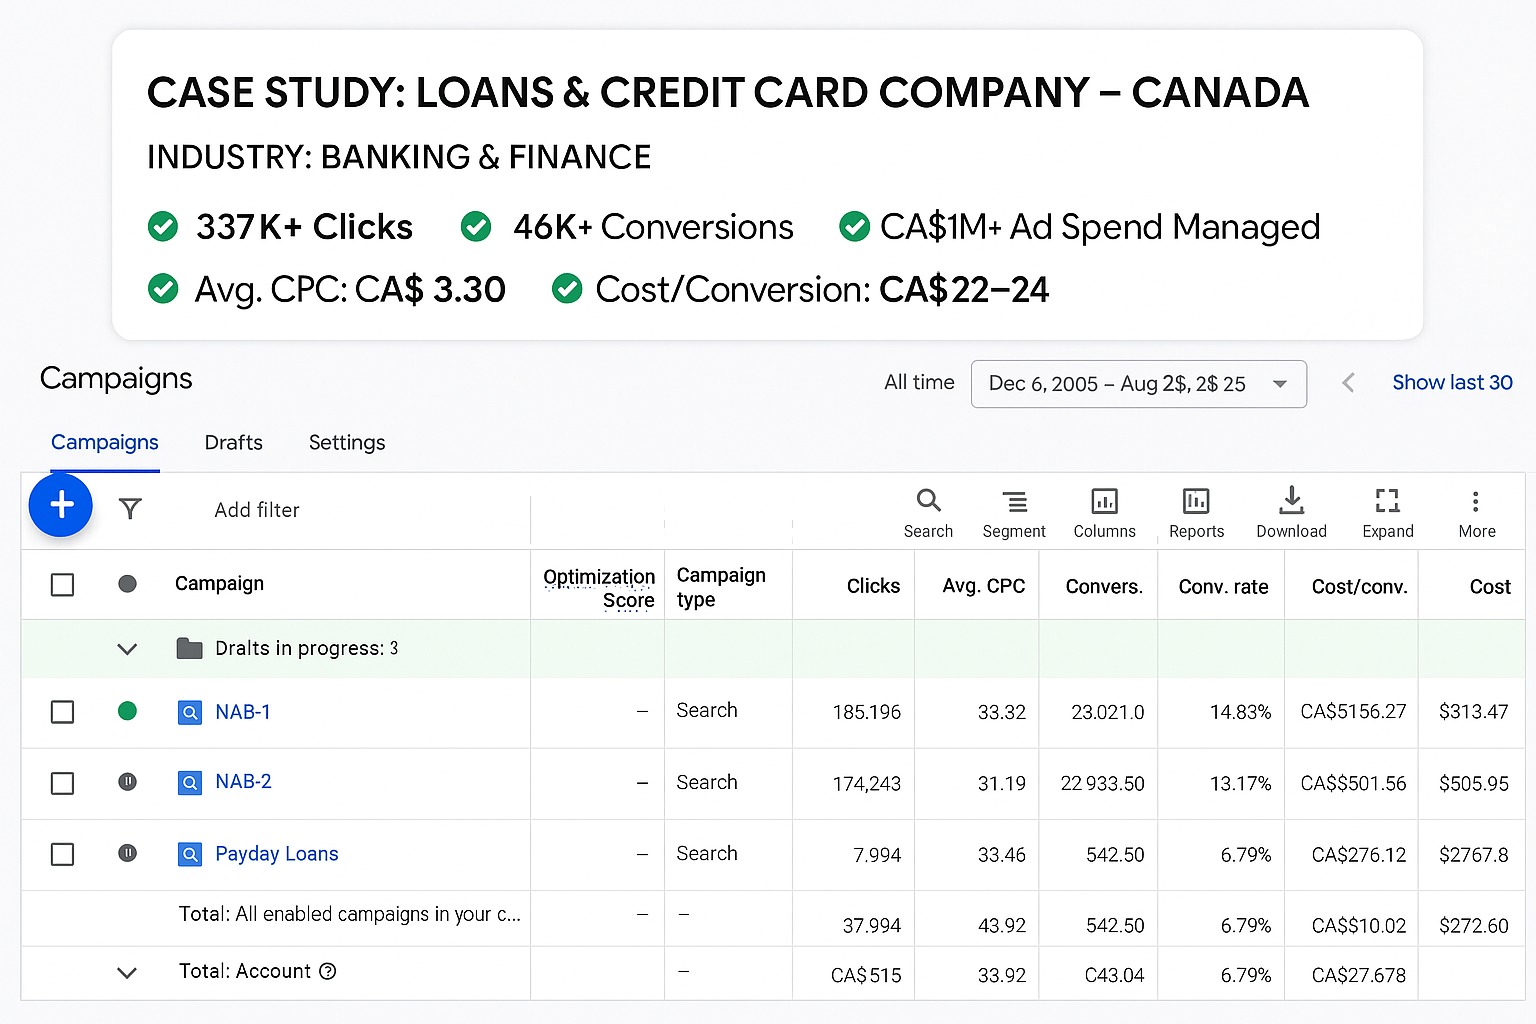Viewport: 1536px width, 1024px height.
Task: Click the CA$27.678 account cost/conv. cell
Action: [x=1358, y=975]
